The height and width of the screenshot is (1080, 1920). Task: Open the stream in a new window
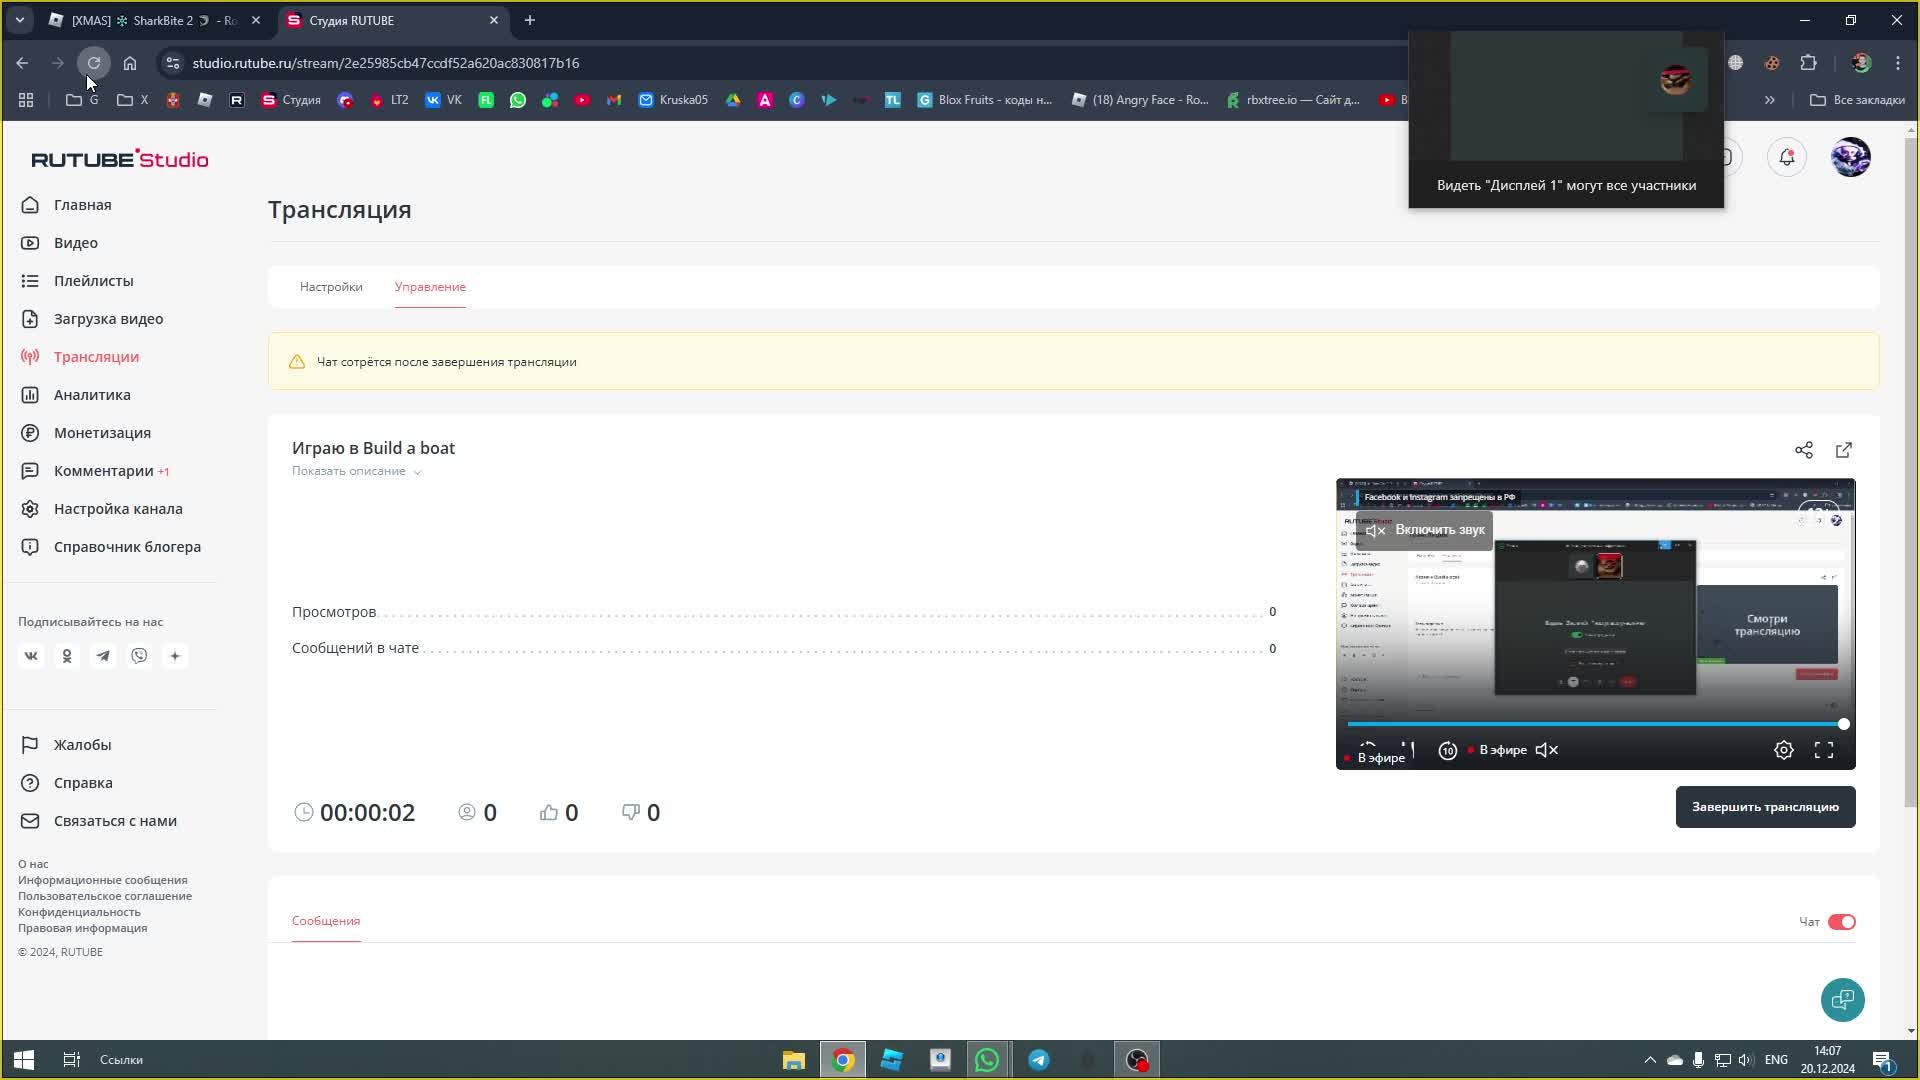(x=1843, y=450)
